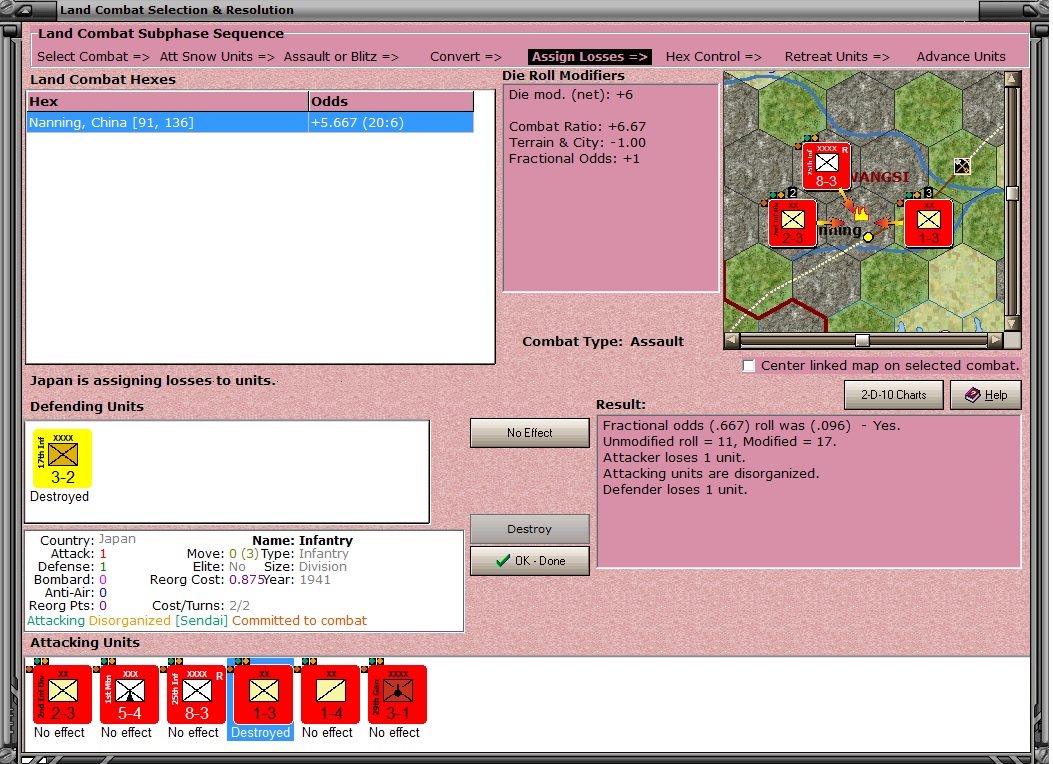This screenshot has height=764, width=1053.
Task: Click the +5.667 (20:6) odds cell
Action: pyautogui.click(x=391, y=122)
